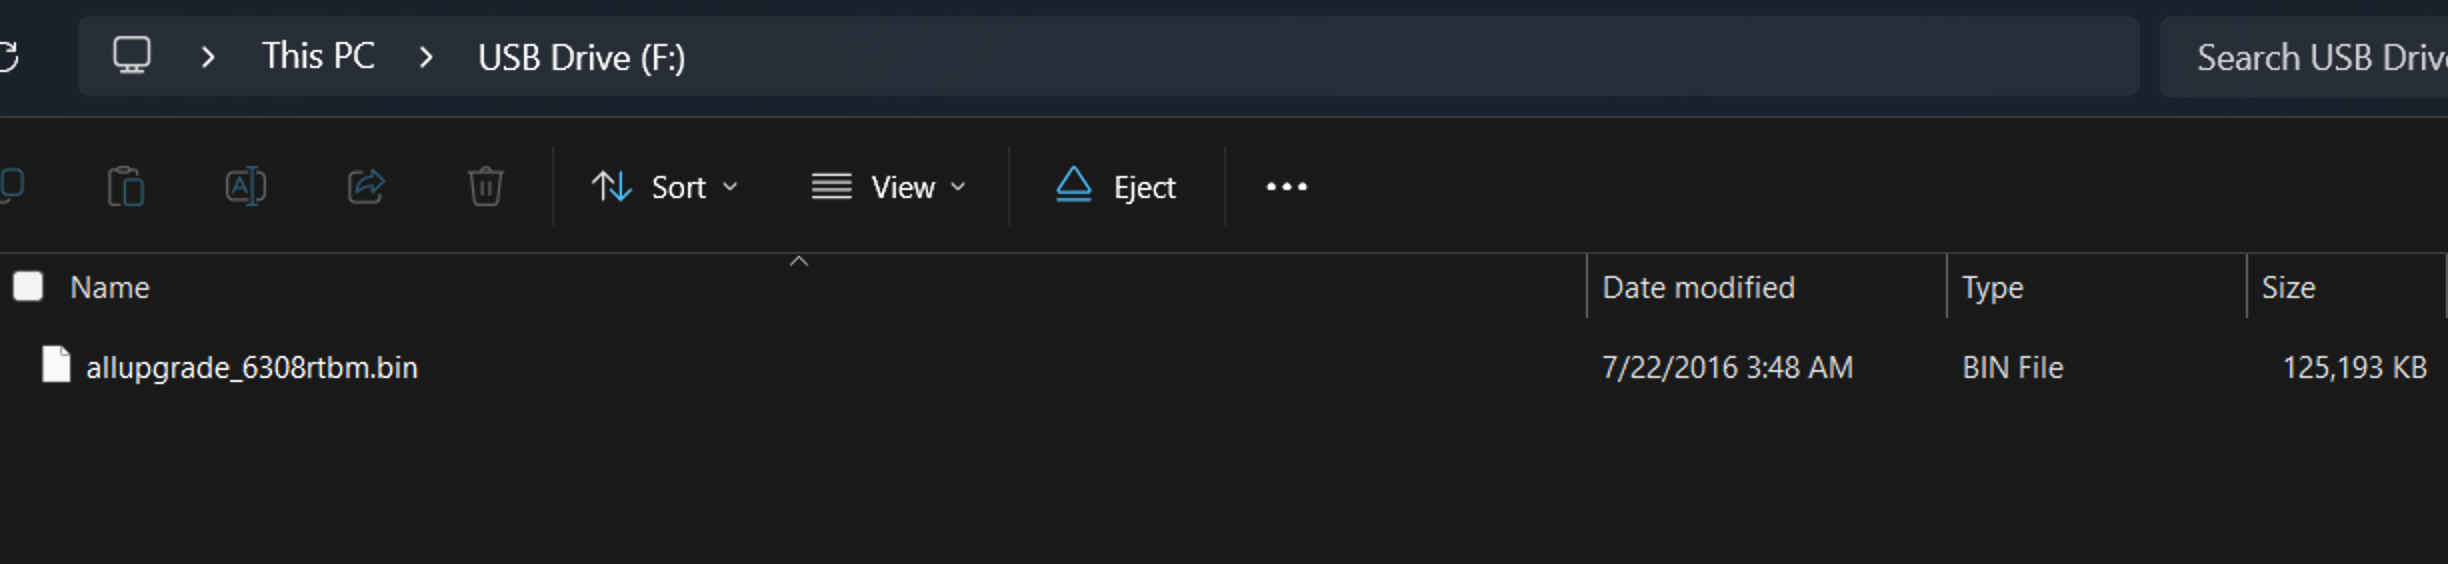
Task: Open the See more ellipsis menu
Action: (x=1286, y=187)
